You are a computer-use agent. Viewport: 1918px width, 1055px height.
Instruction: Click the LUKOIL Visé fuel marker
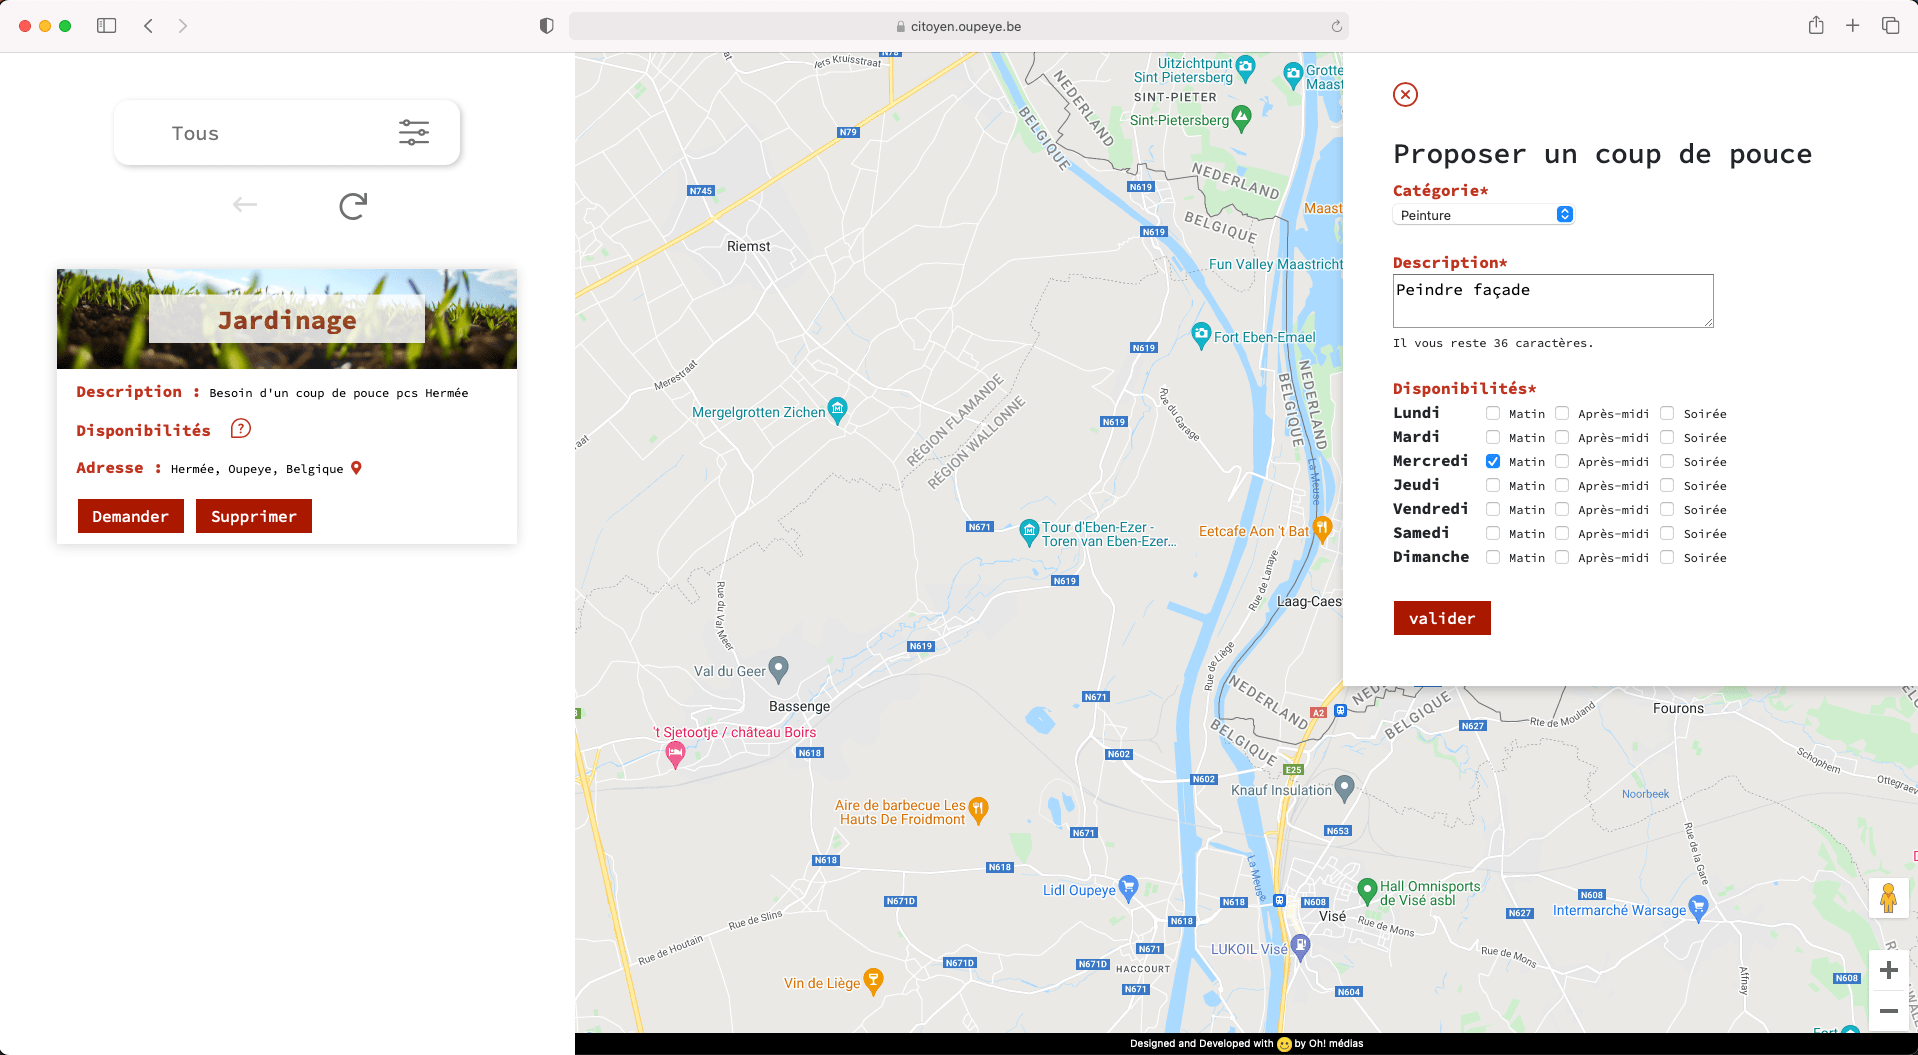pos(1300,946)
